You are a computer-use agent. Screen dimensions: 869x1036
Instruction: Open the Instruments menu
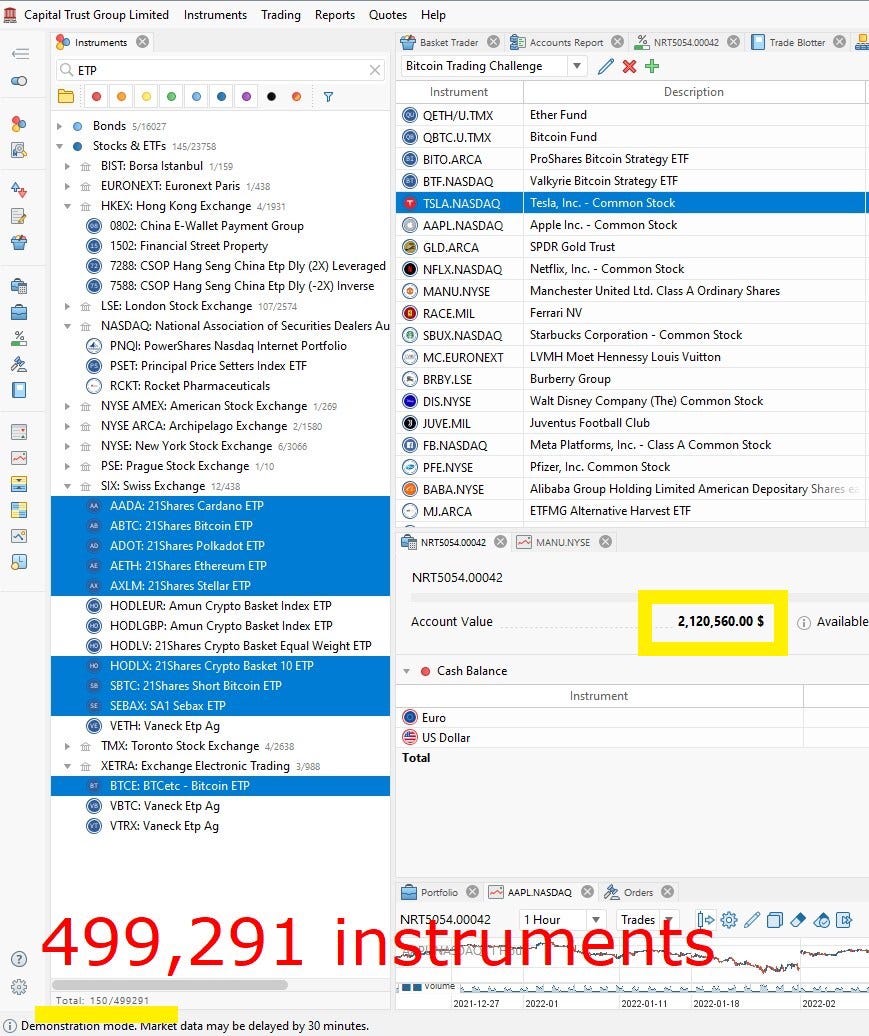coord(215,15)
